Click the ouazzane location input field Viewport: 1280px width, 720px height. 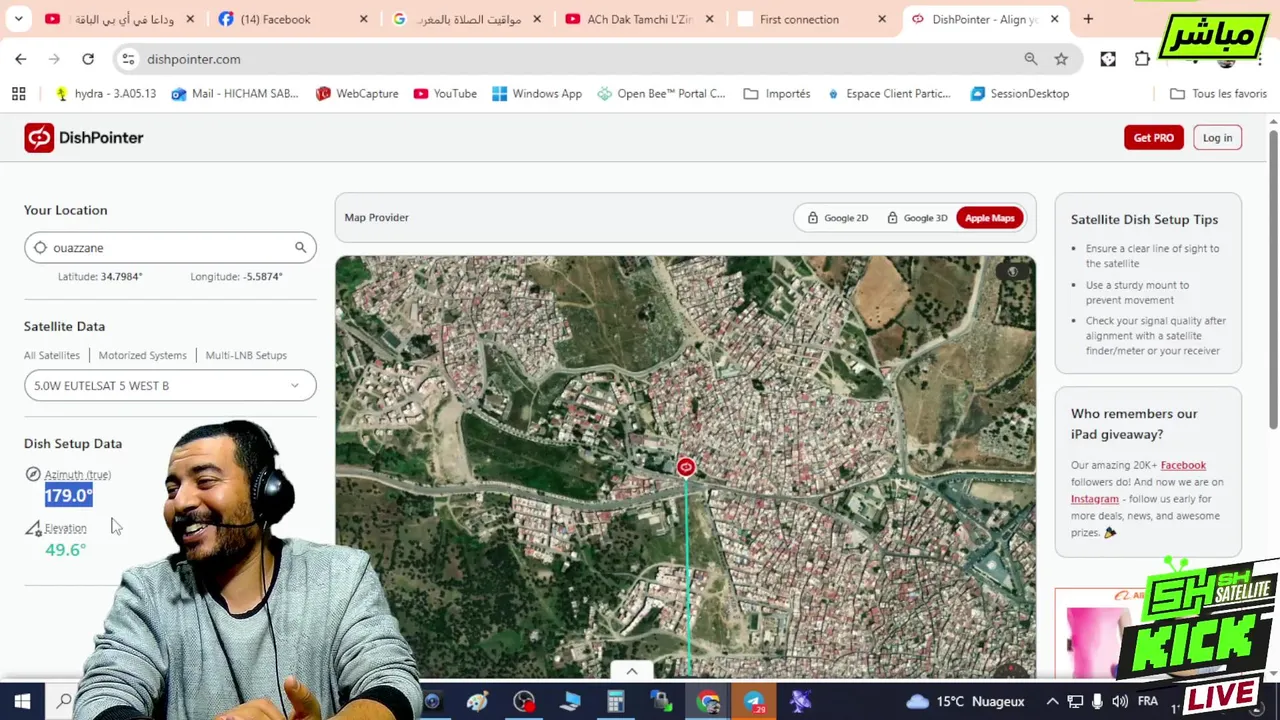pyautogui.click(x=170, y=247)
